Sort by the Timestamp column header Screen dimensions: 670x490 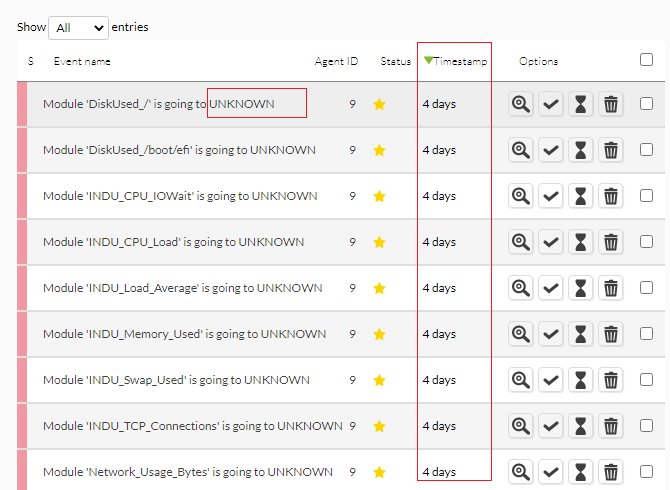click(455, 61)
